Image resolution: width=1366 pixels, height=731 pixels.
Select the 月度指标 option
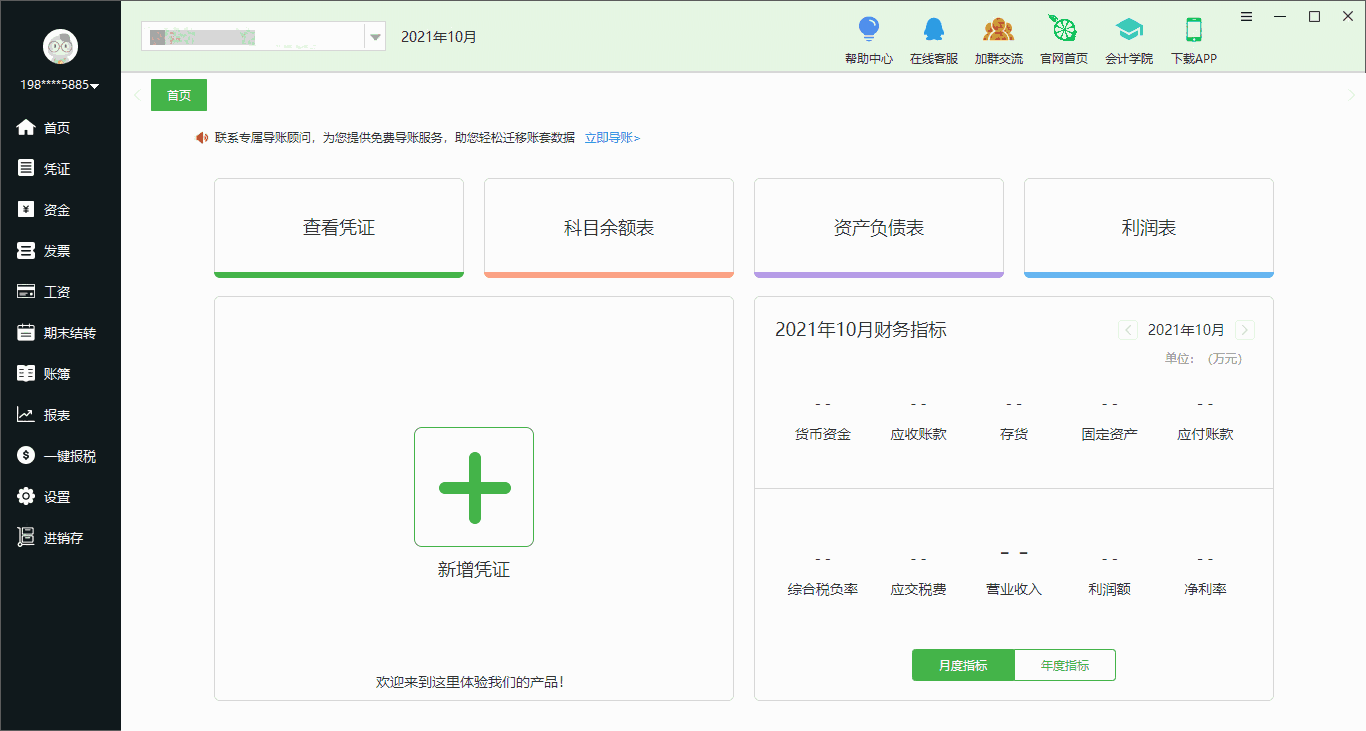[x=962, y=664]
